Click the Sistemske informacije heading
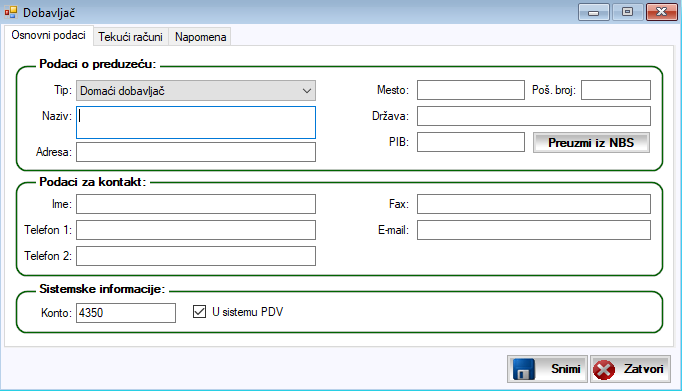 [x=102, y=289]
